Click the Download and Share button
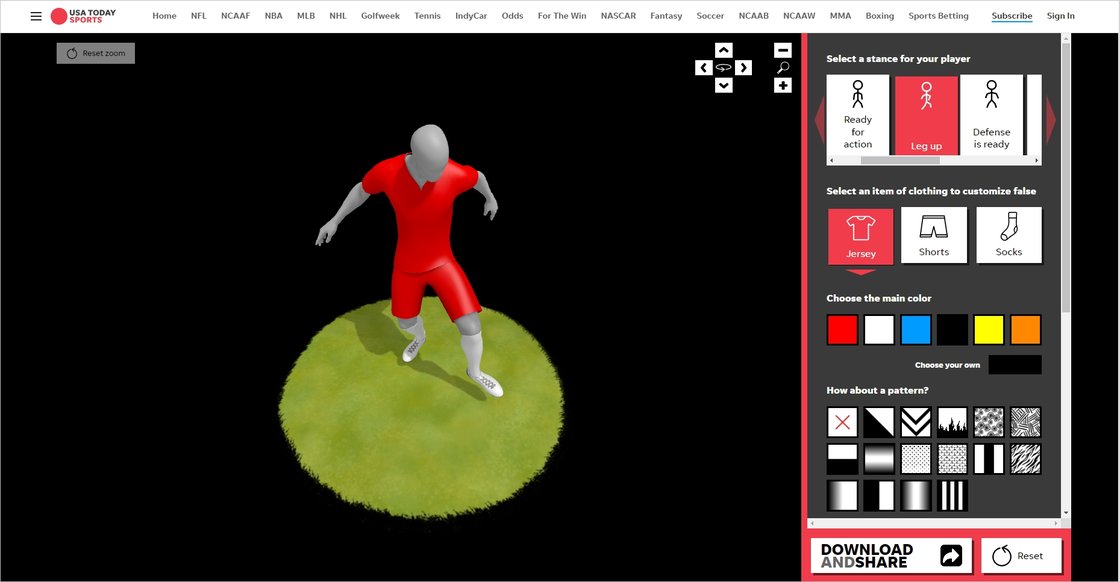The height and width of the screenshot is (582, 1120). coord(890,556)
